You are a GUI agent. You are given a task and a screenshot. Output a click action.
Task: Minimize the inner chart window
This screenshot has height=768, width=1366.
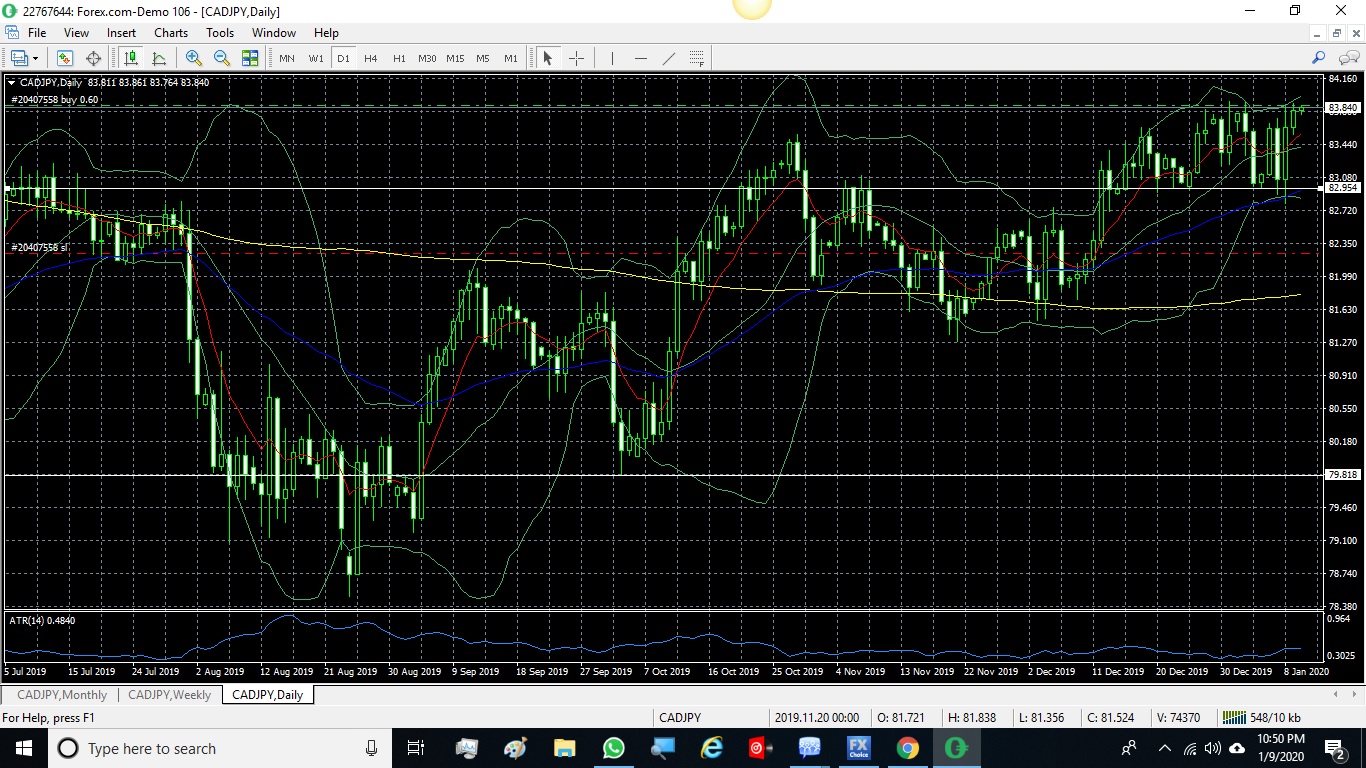[x=1319, y=33]
